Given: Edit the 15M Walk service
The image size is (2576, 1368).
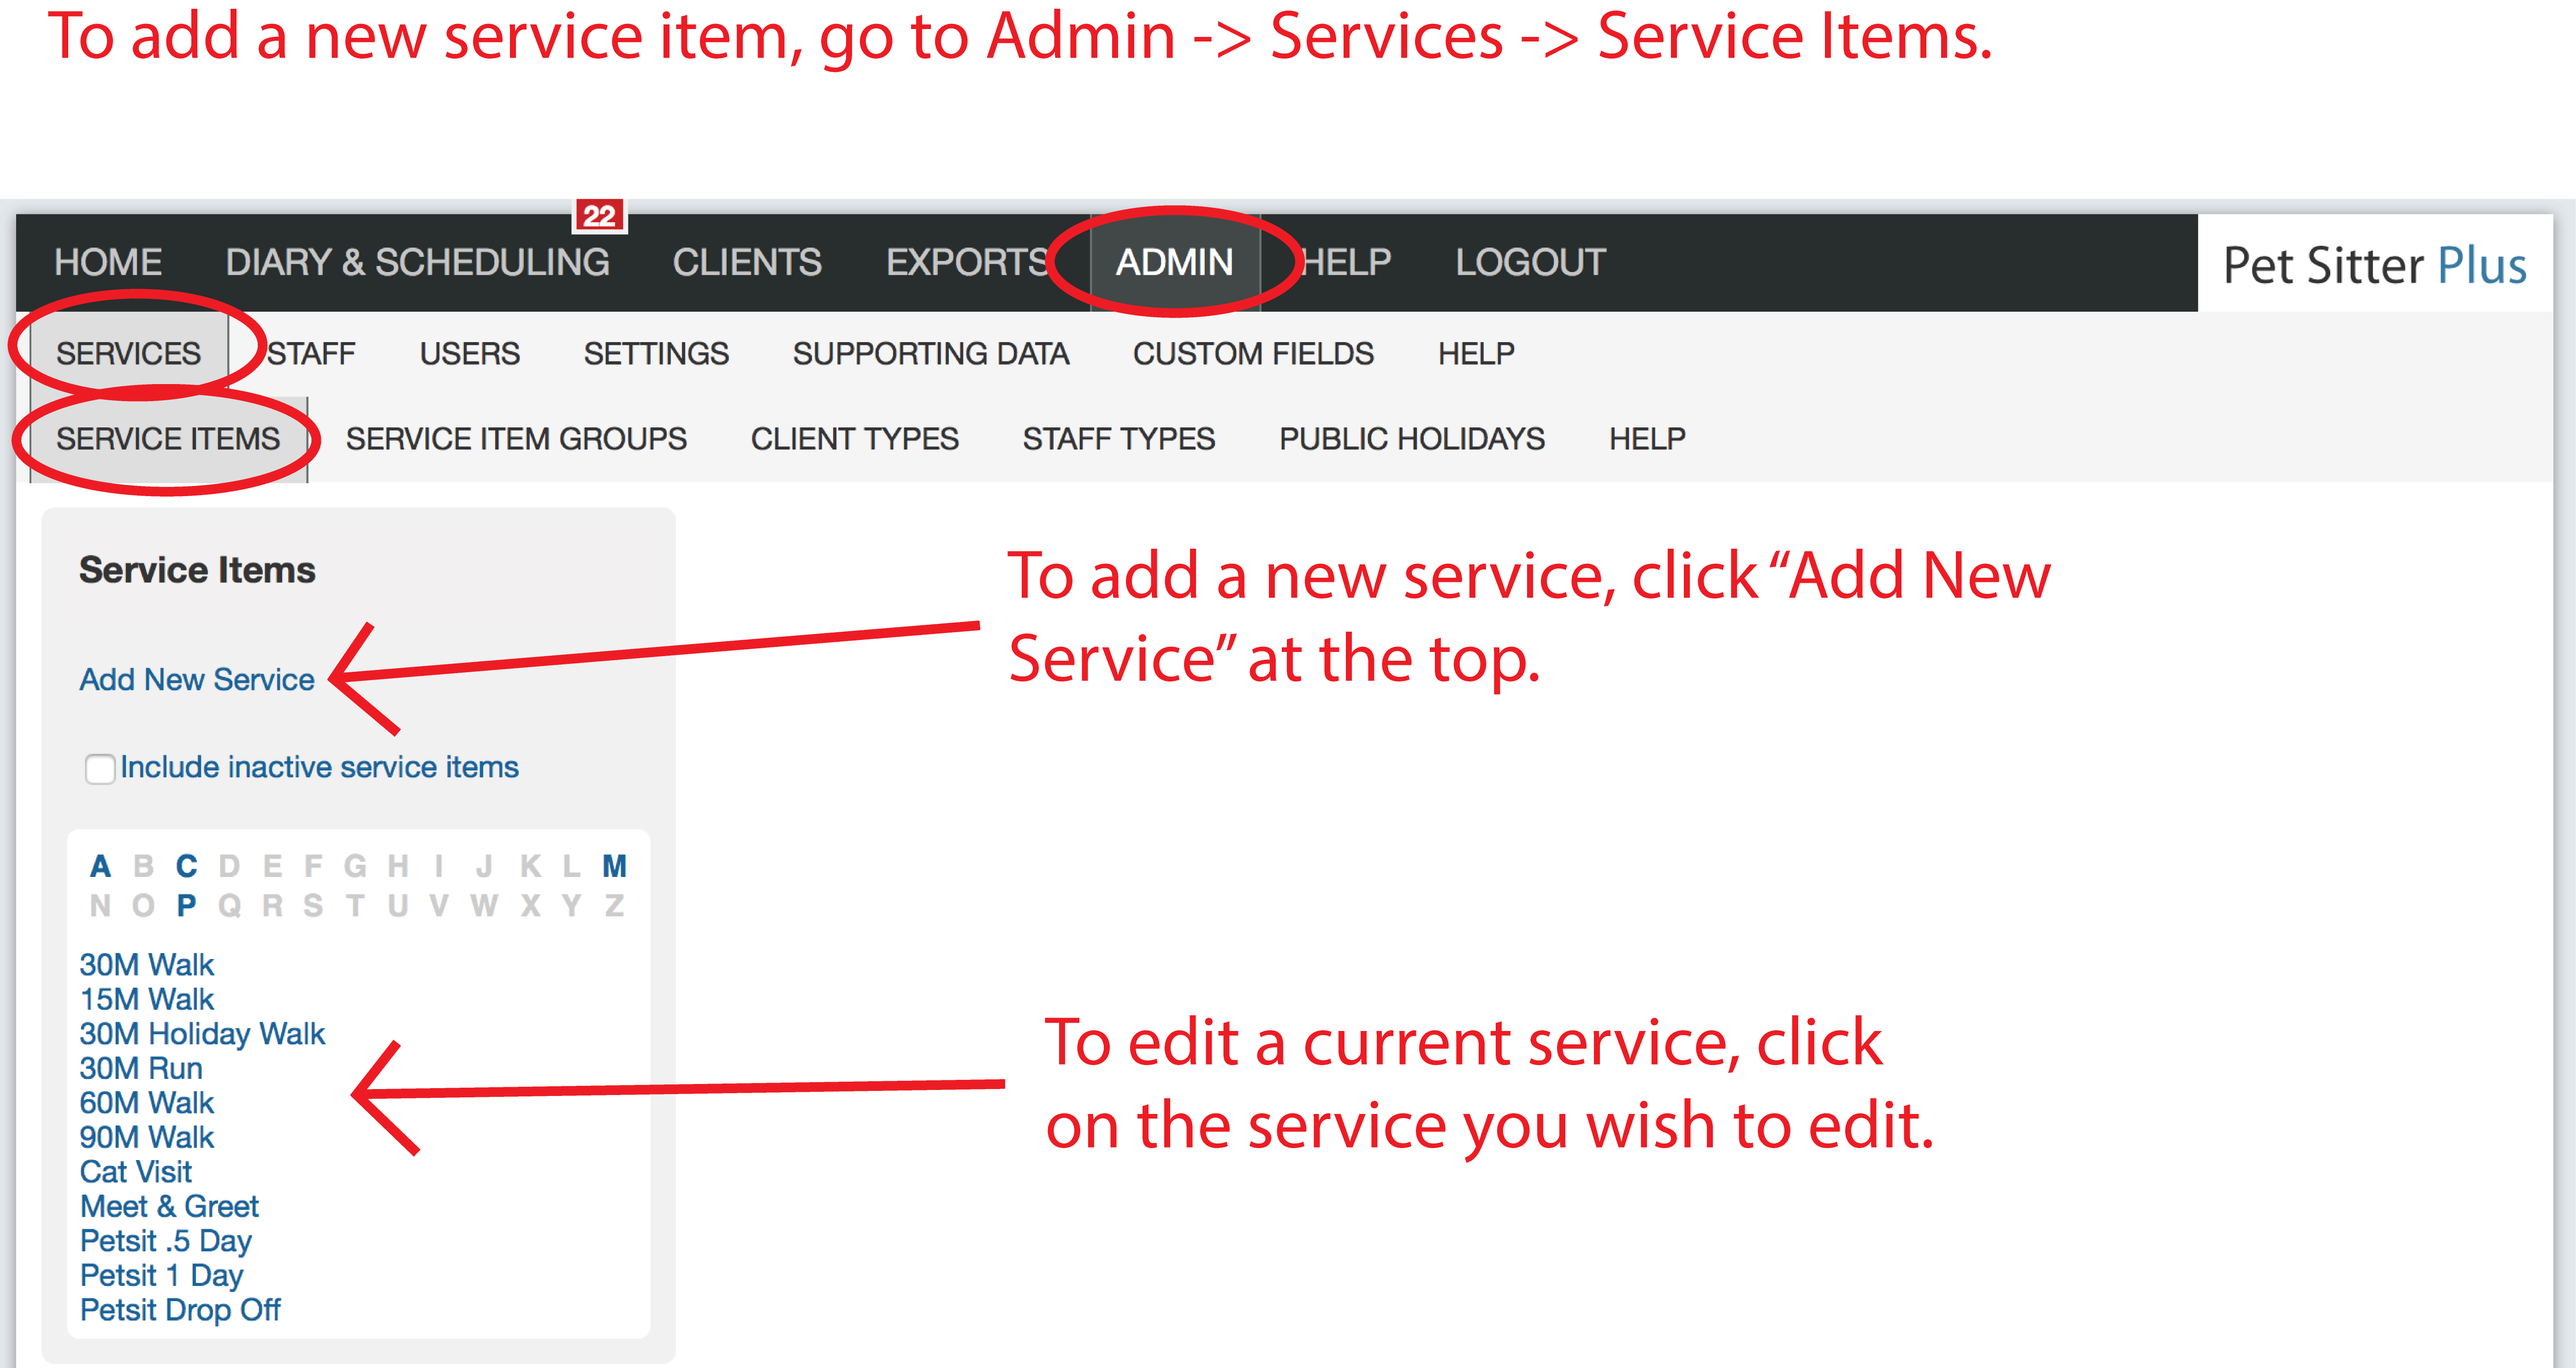Looking at the screenshot, I should click(147, 1000).
